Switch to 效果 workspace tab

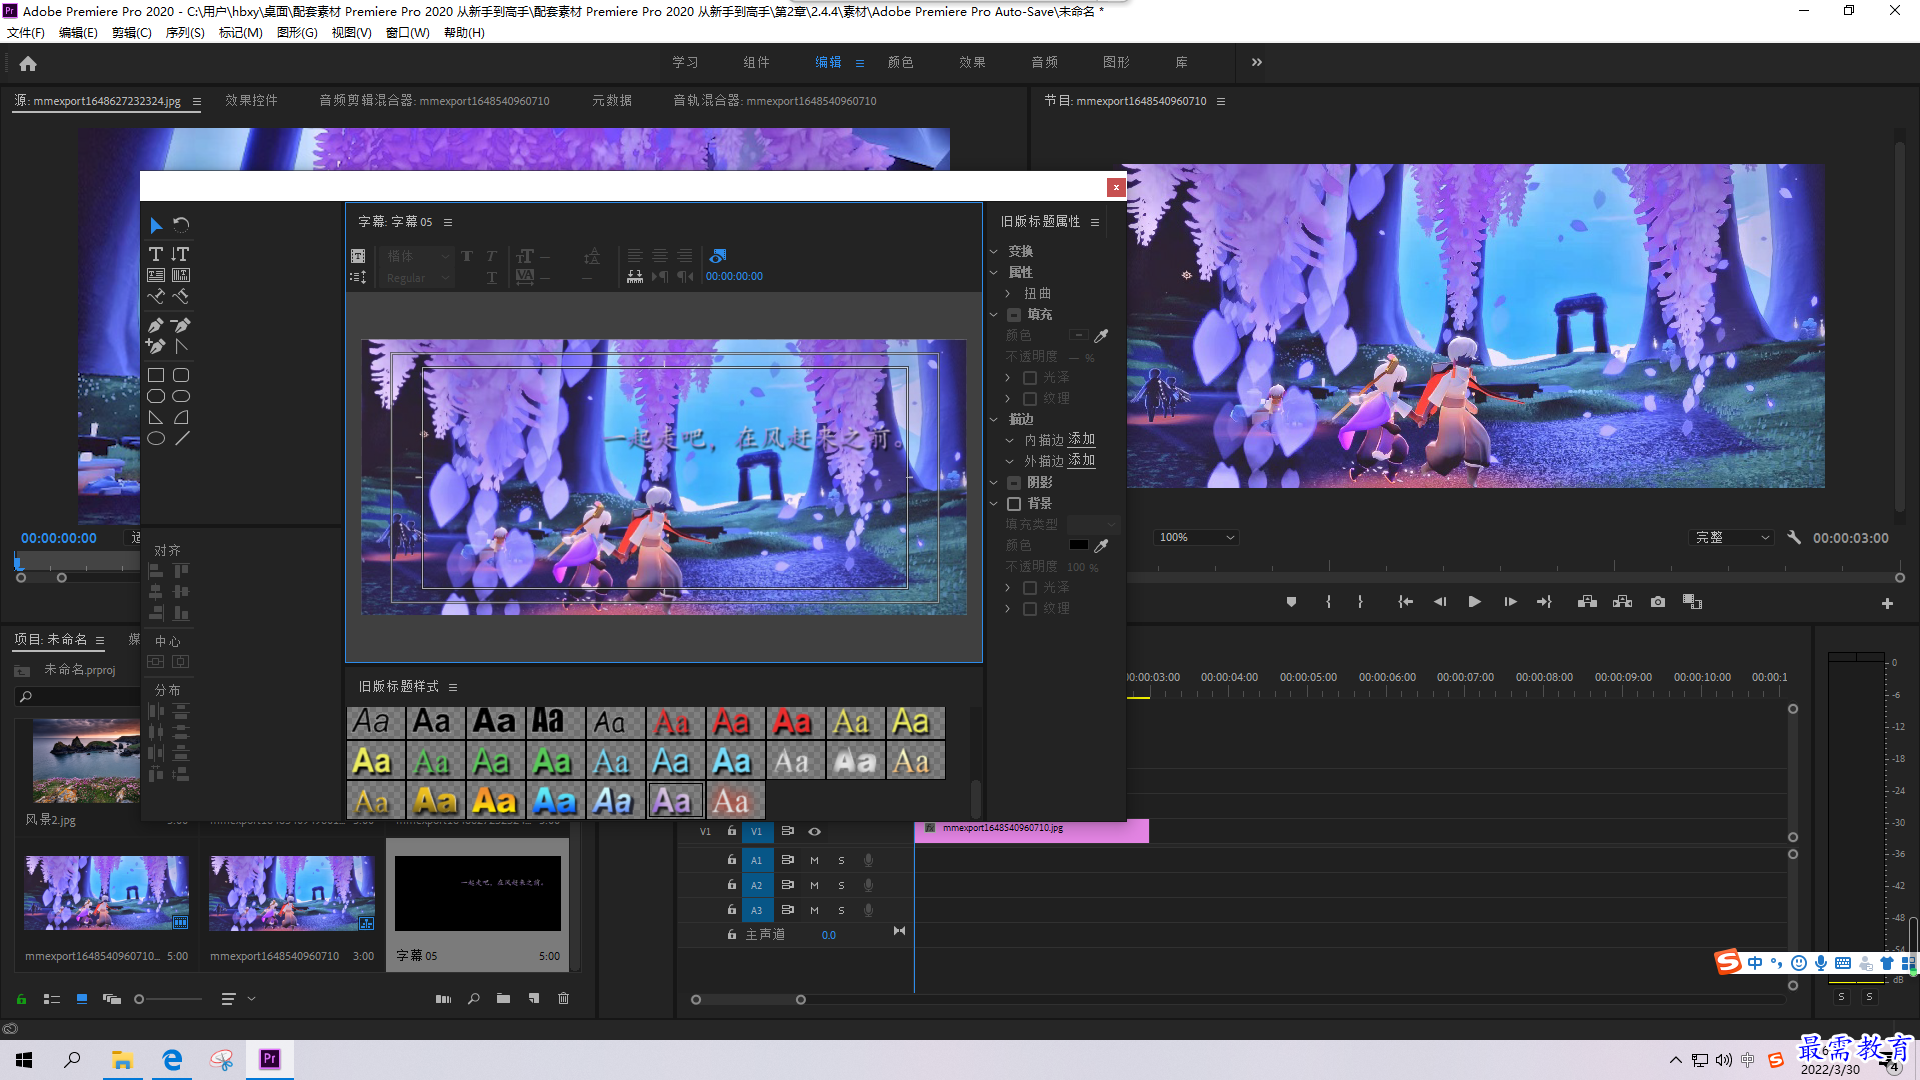(972, 62)
